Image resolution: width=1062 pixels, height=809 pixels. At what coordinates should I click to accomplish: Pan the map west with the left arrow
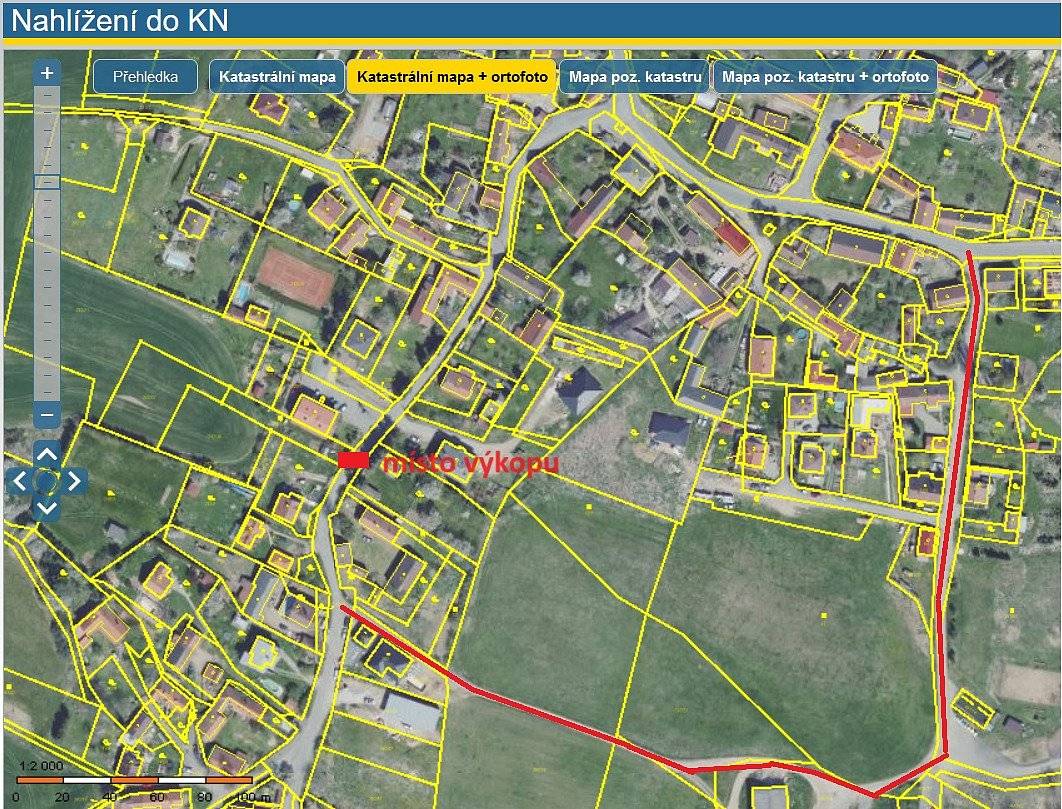click(18, 479)
